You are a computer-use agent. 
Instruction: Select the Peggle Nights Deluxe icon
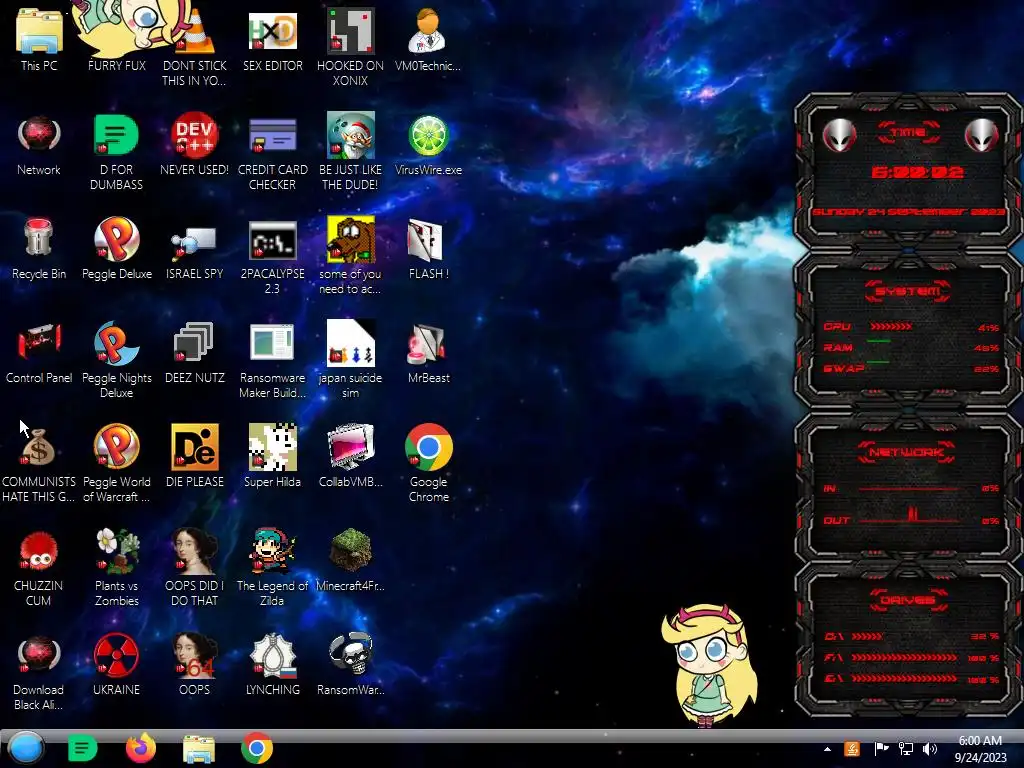tap(116, 360)
